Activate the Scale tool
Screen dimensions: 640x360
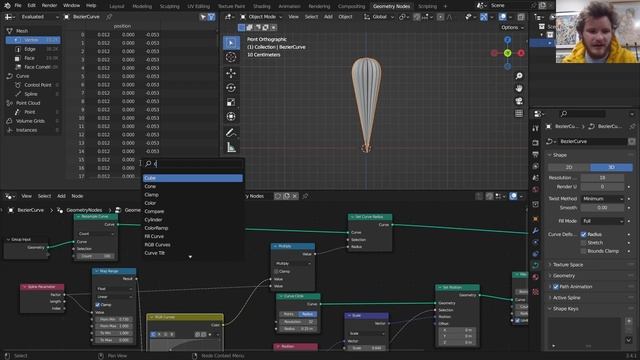coord(231,102)
